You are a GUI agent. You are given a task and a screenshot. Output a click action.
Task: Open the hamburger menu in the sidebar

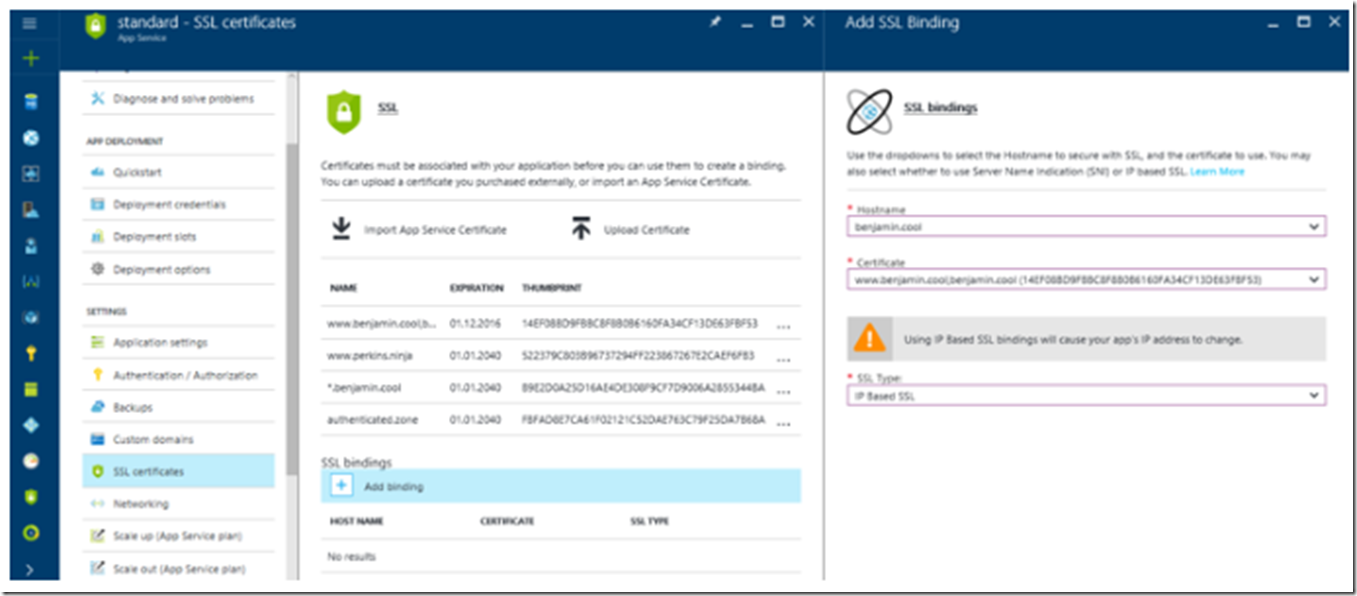click(x=30, y=23)
